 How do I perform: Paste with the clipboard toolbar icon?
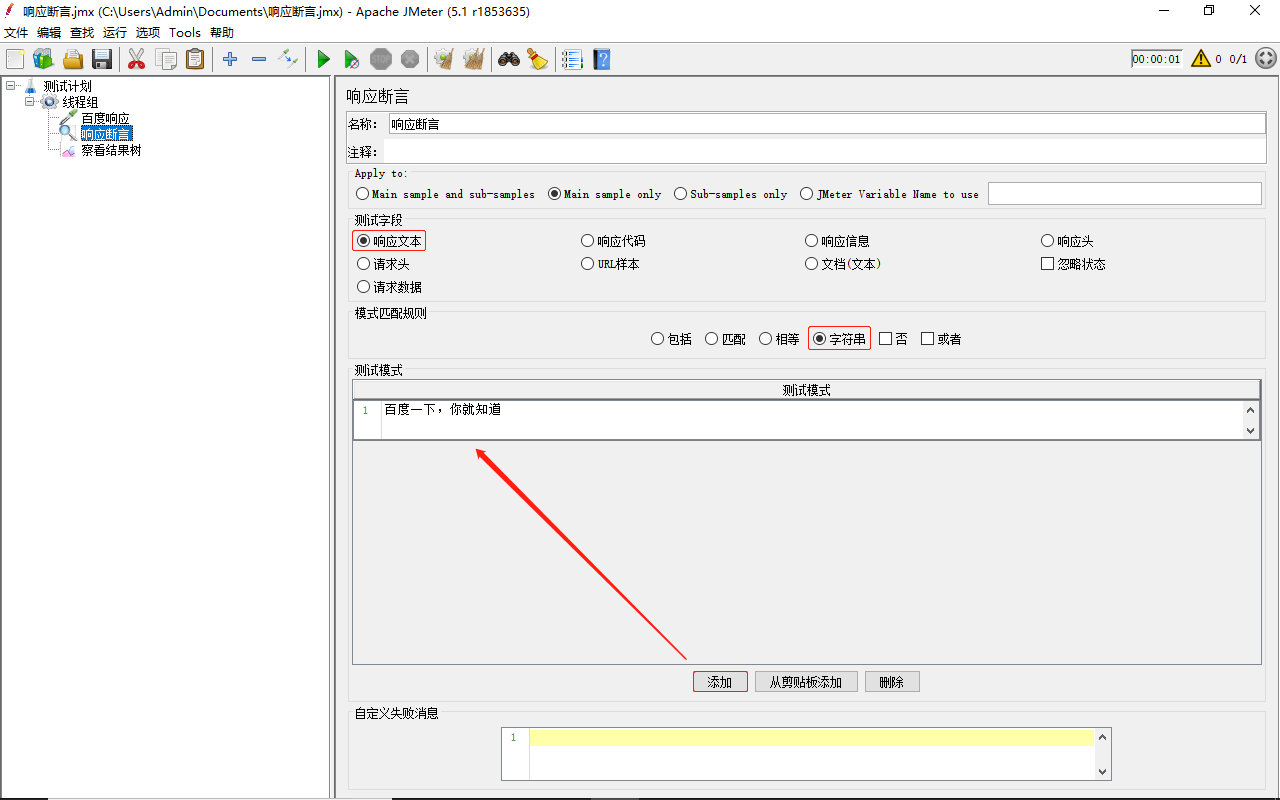click(x=195, y=59)
